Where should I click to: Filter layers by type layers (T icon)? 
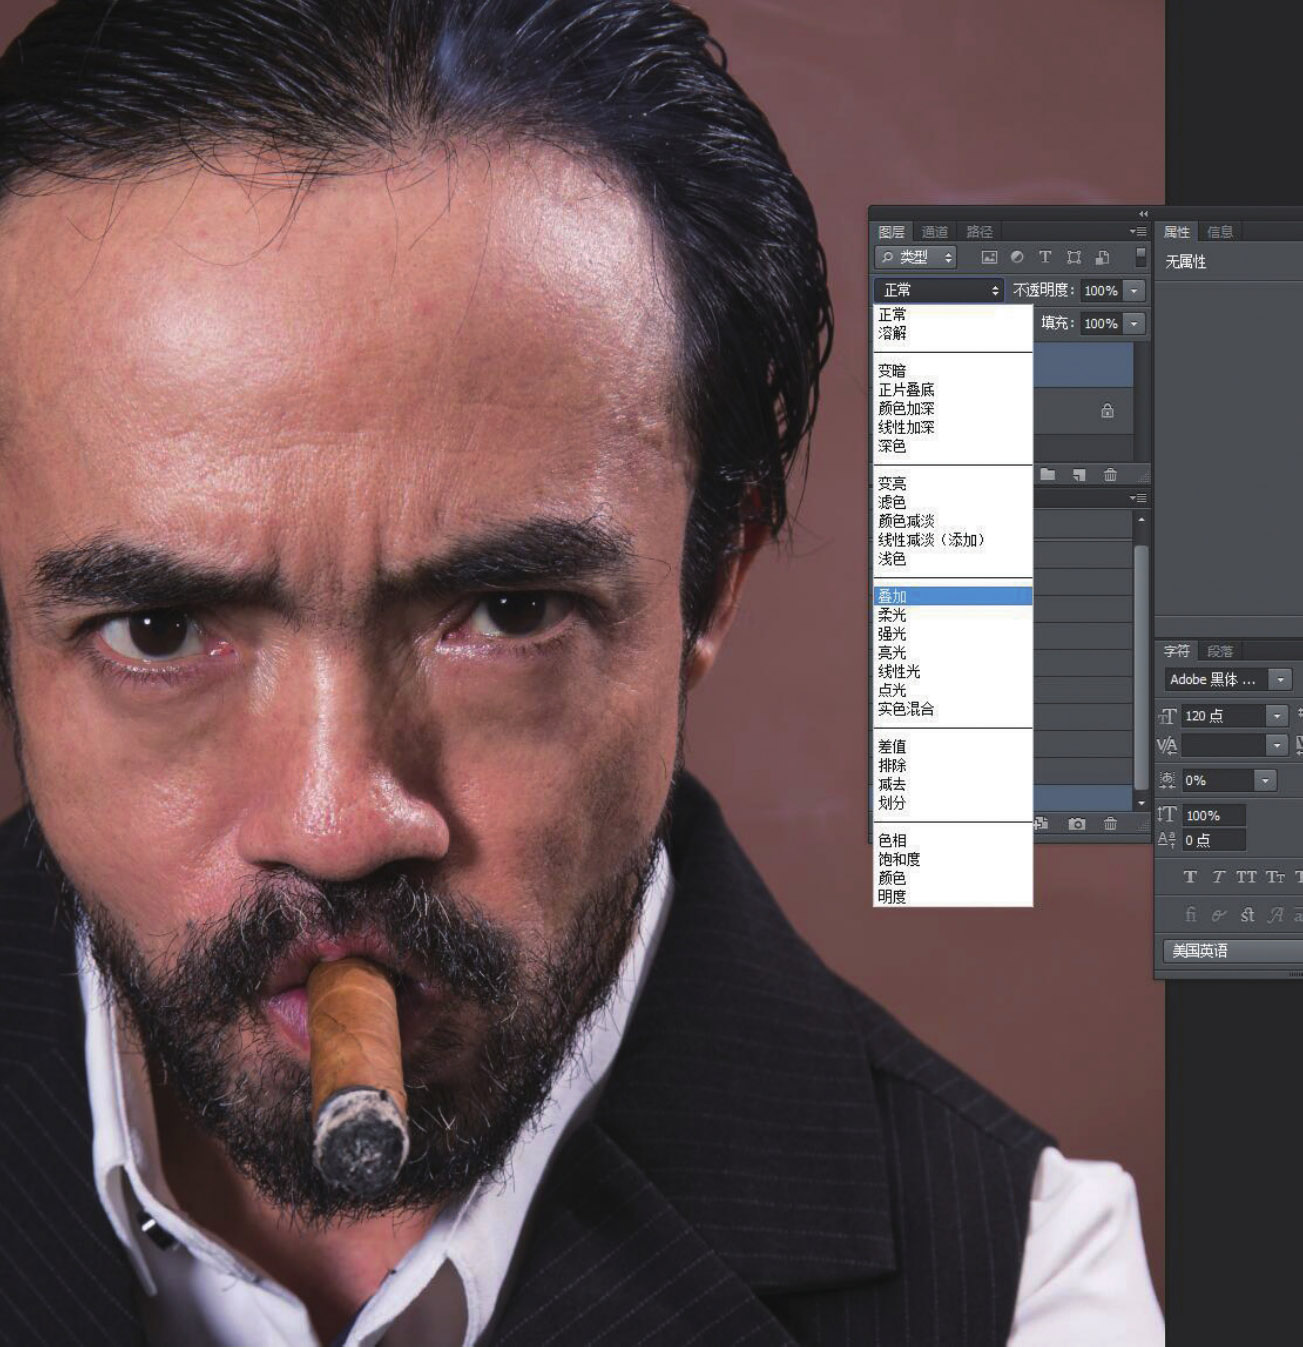pyautogui.click(x=1045, y=257)
